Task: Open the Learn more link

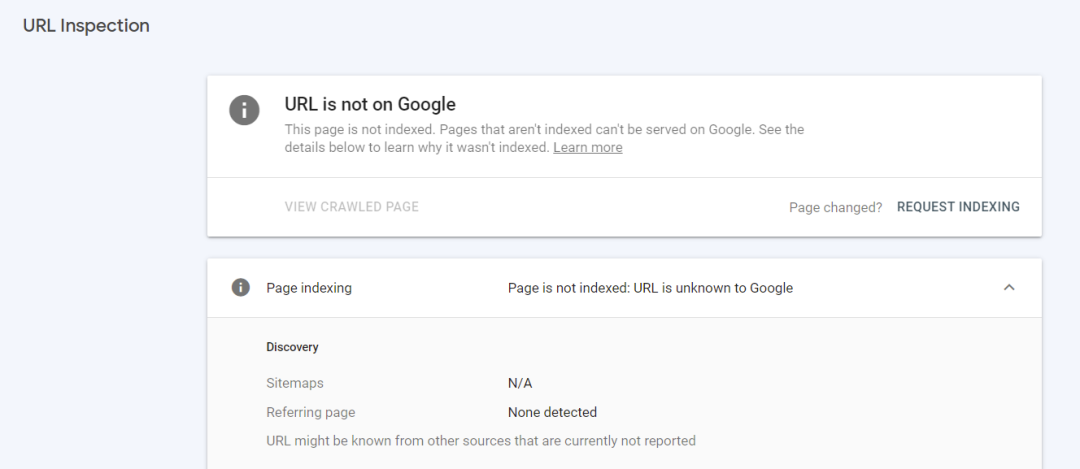Action: click(587, 148)
